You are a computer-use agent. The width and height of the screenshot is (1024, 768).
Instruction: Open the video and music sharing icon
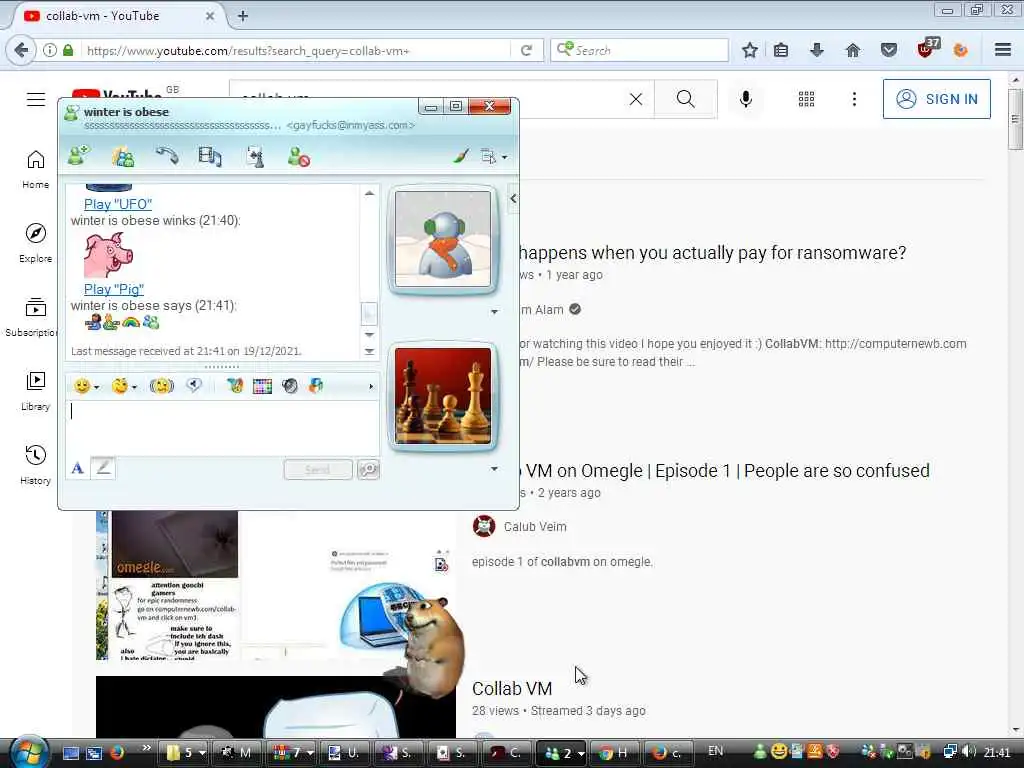(210, 157)
